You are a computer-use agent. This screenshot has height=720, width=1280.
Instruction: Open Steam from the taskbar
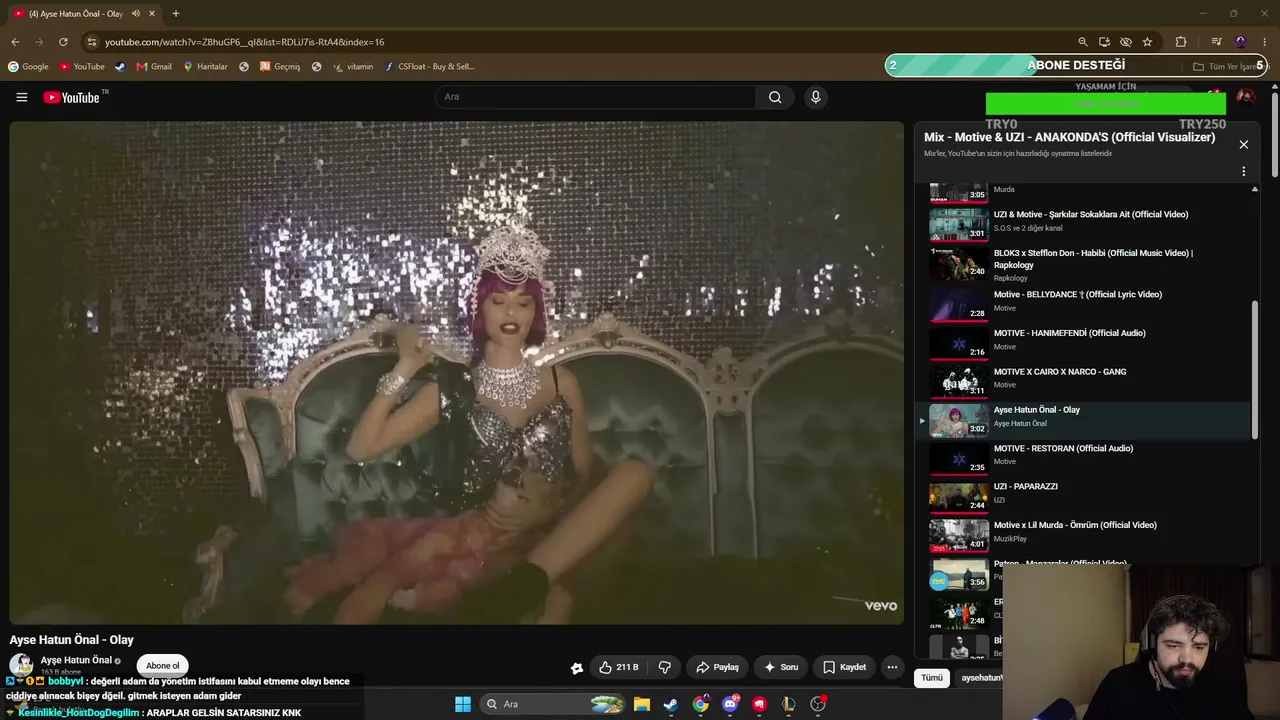pos(671,704)
